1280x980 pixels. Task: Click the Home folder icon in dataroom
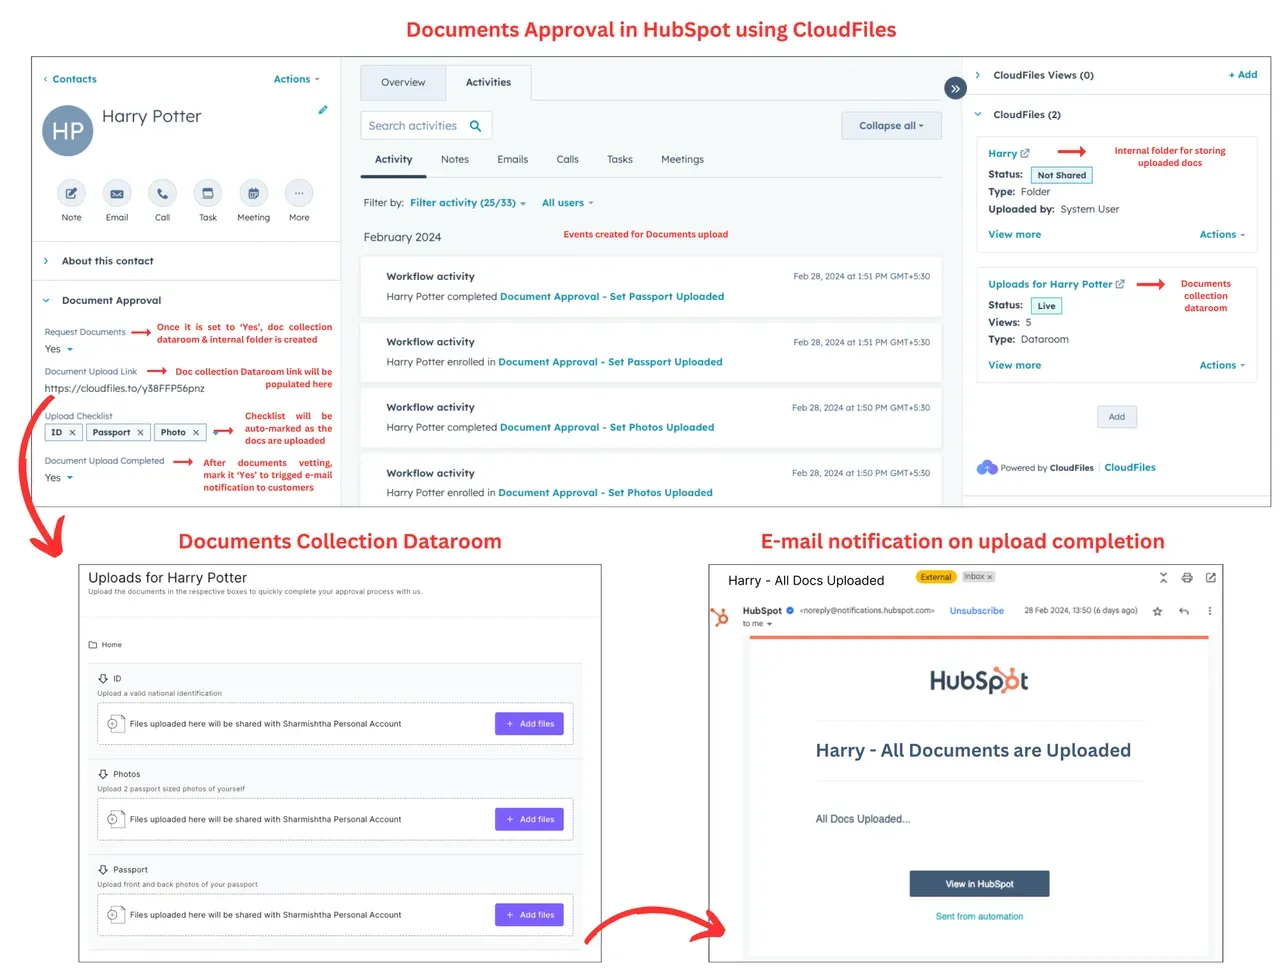tap(93, 645)
